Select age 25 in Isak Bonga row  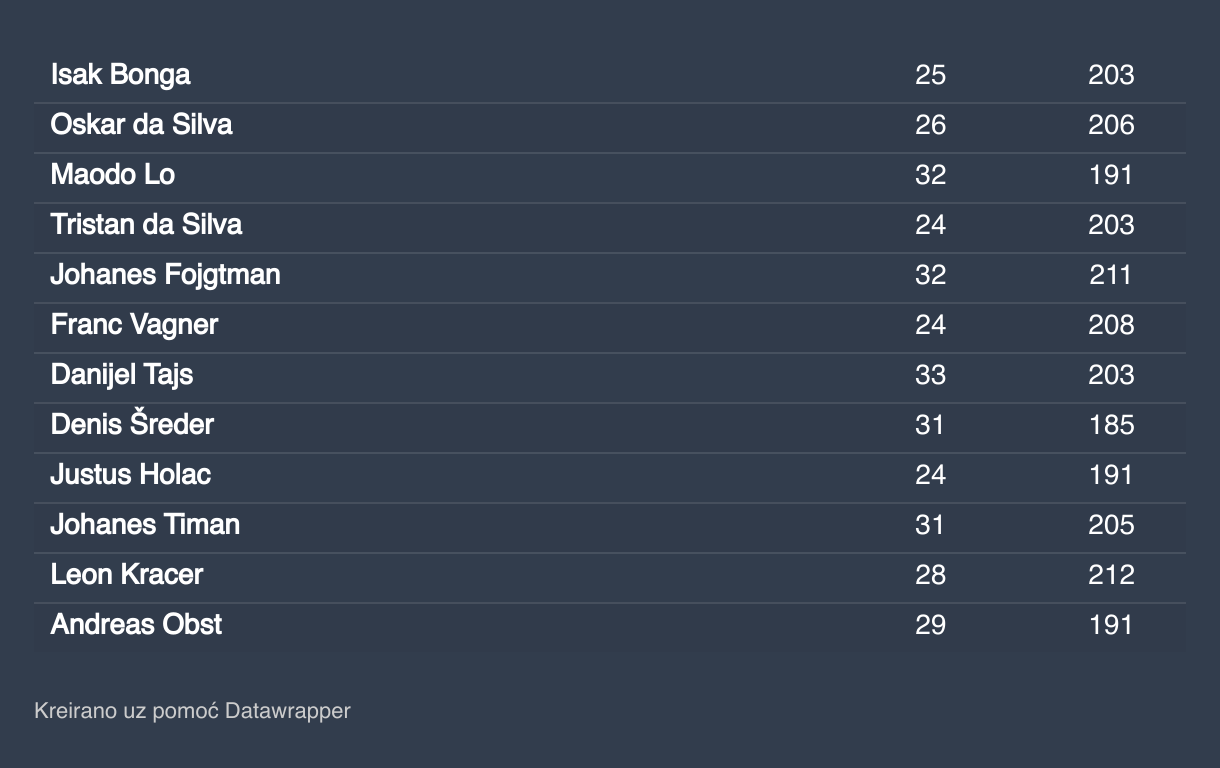(x=930, y=75)
